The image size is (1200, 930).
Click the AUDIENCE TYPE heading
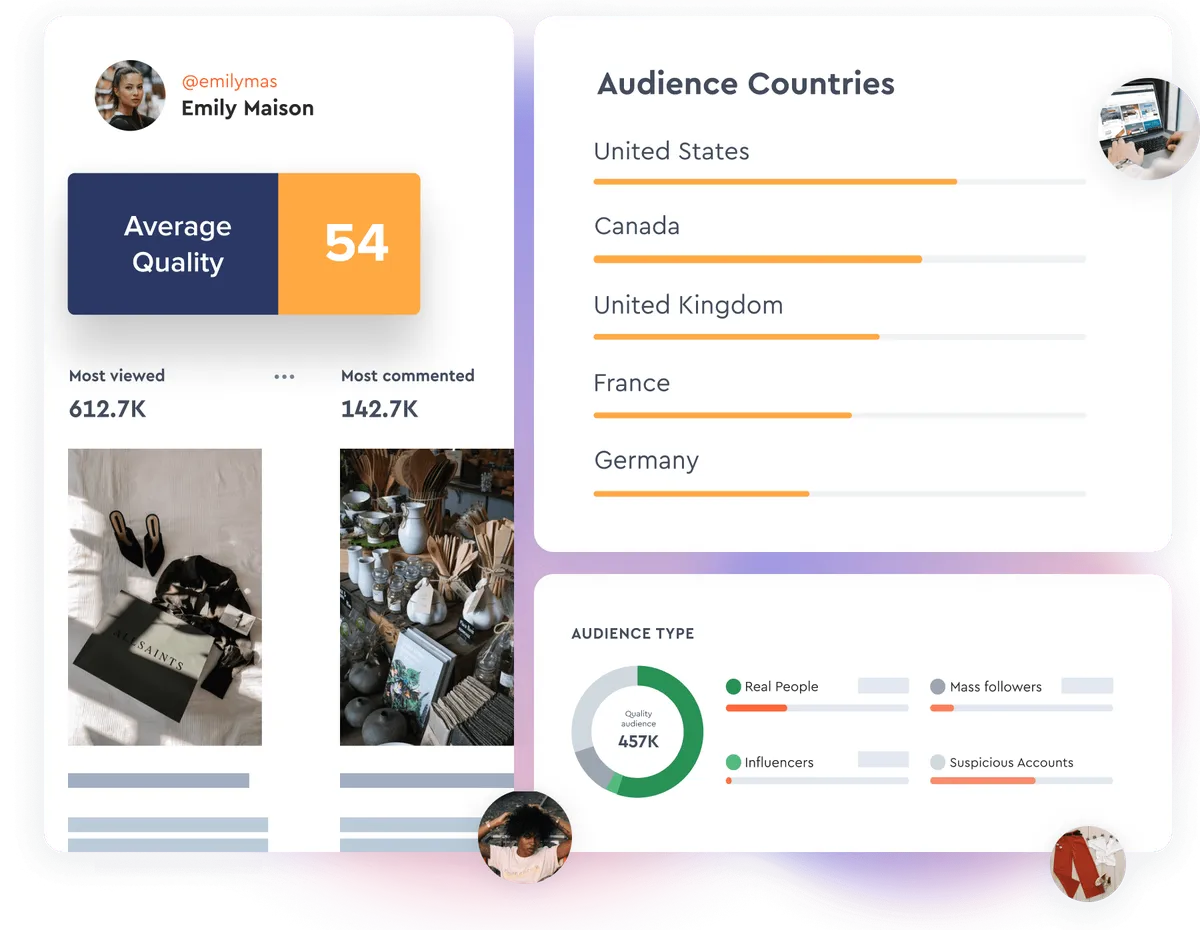632,634
